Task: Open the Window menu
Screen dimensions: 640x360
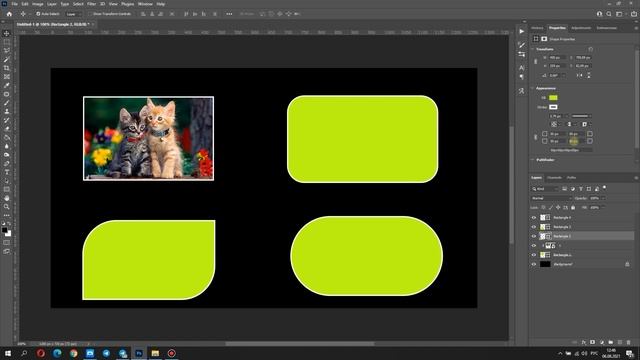Action: click(145, 4)
